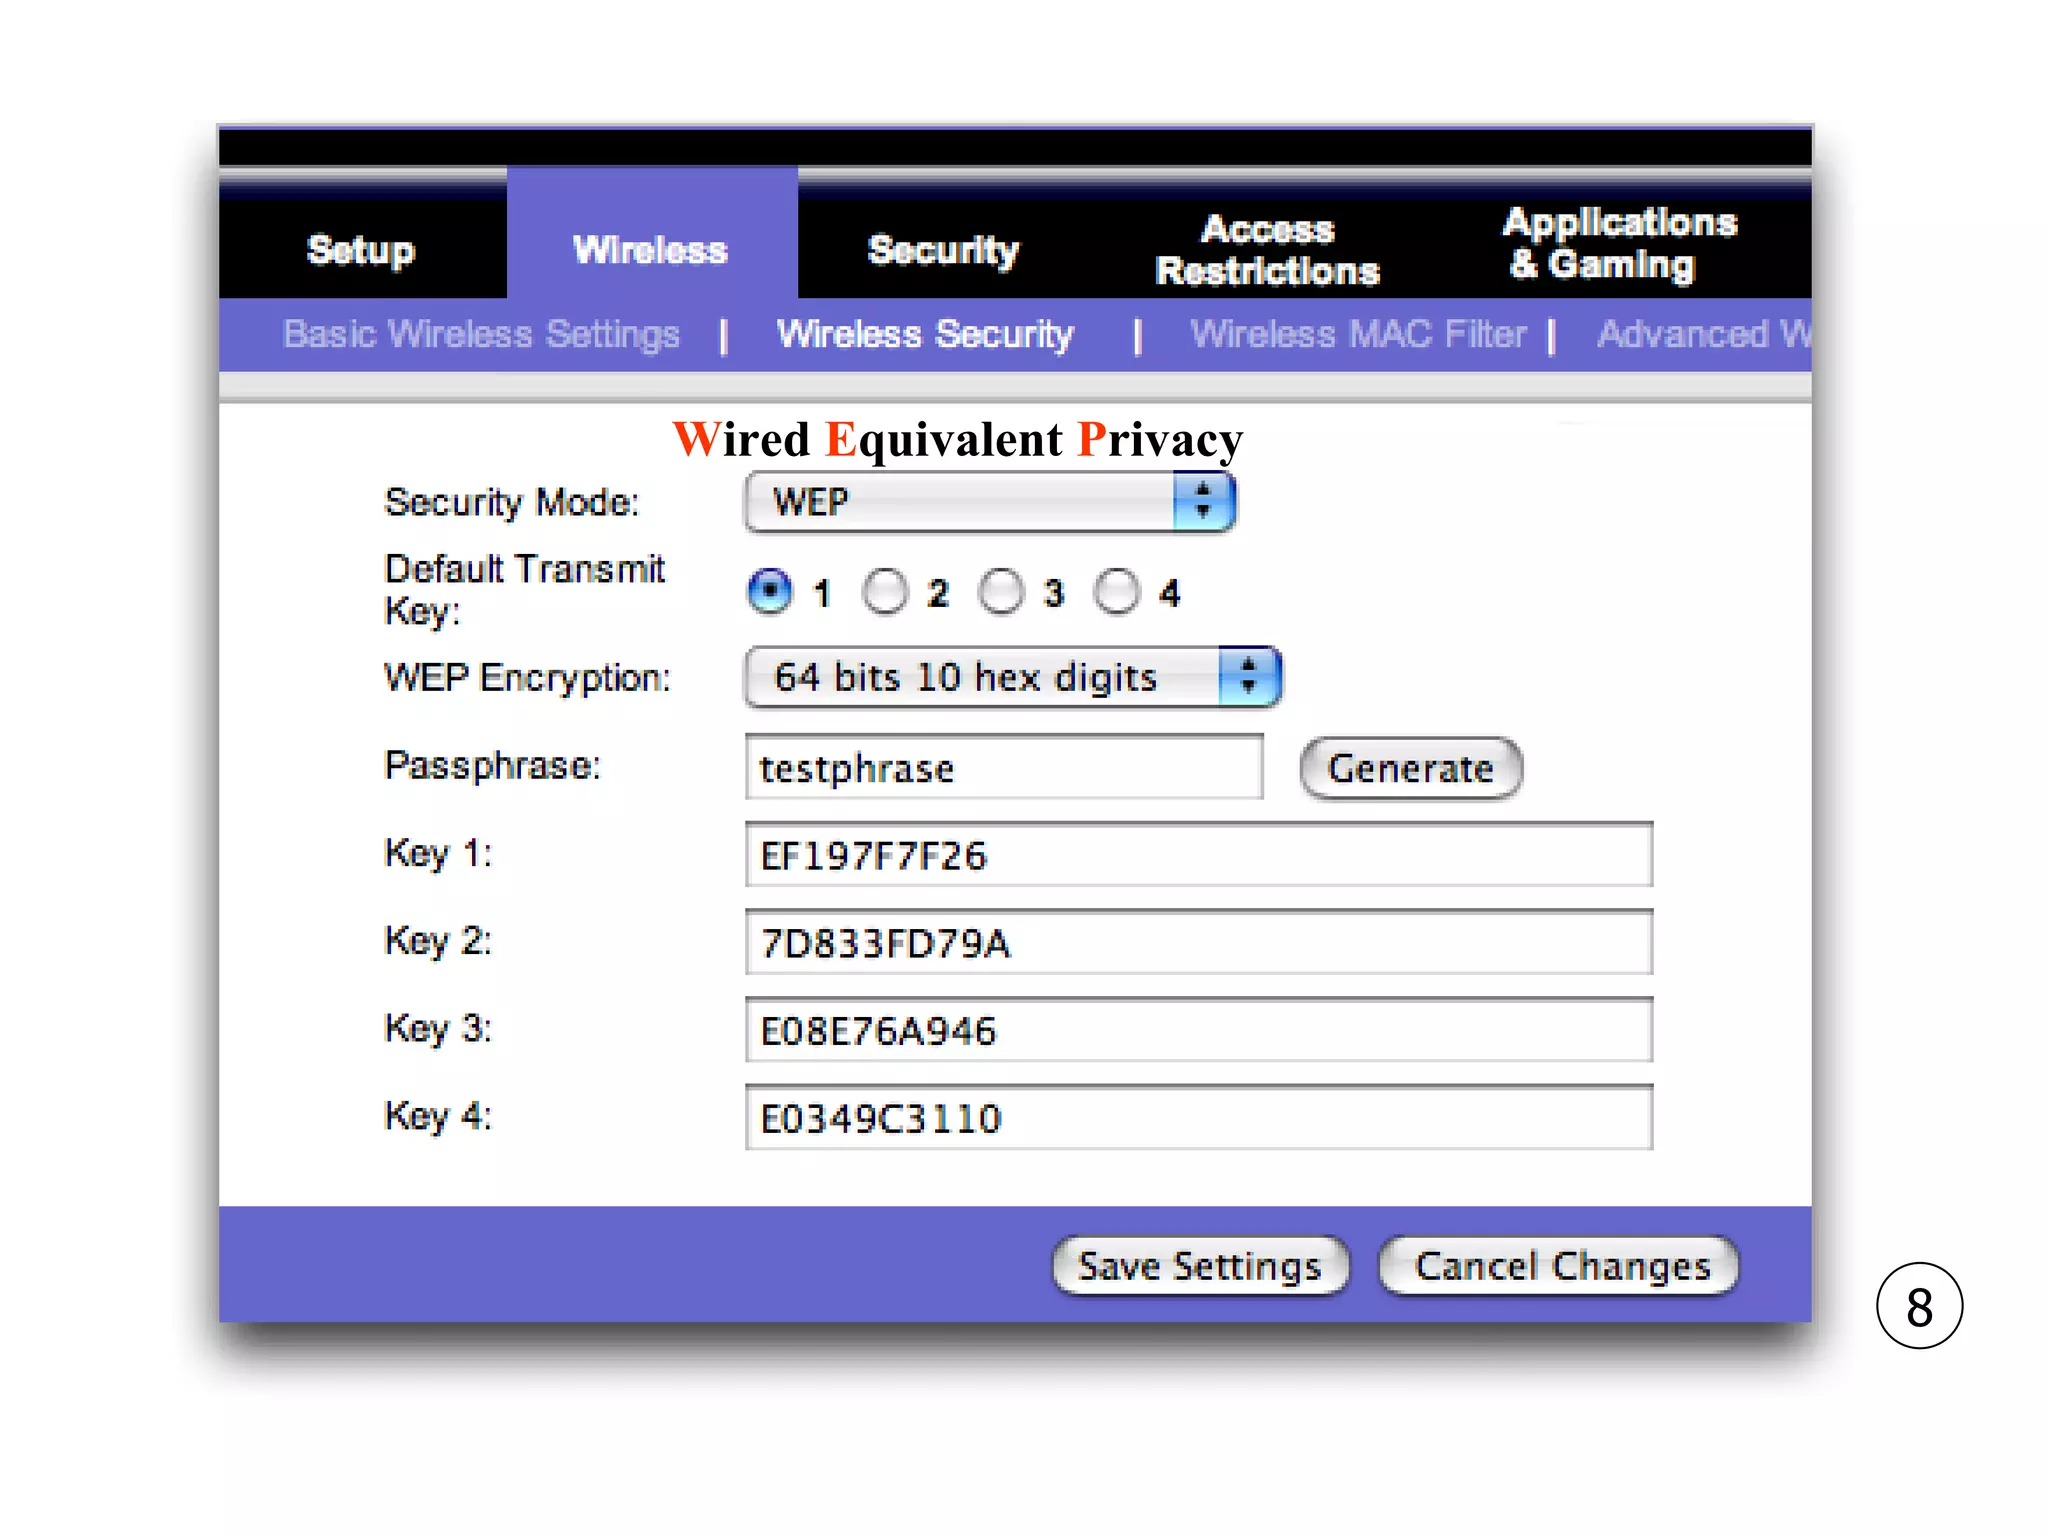Select default transmit key 2

[885, 592]
